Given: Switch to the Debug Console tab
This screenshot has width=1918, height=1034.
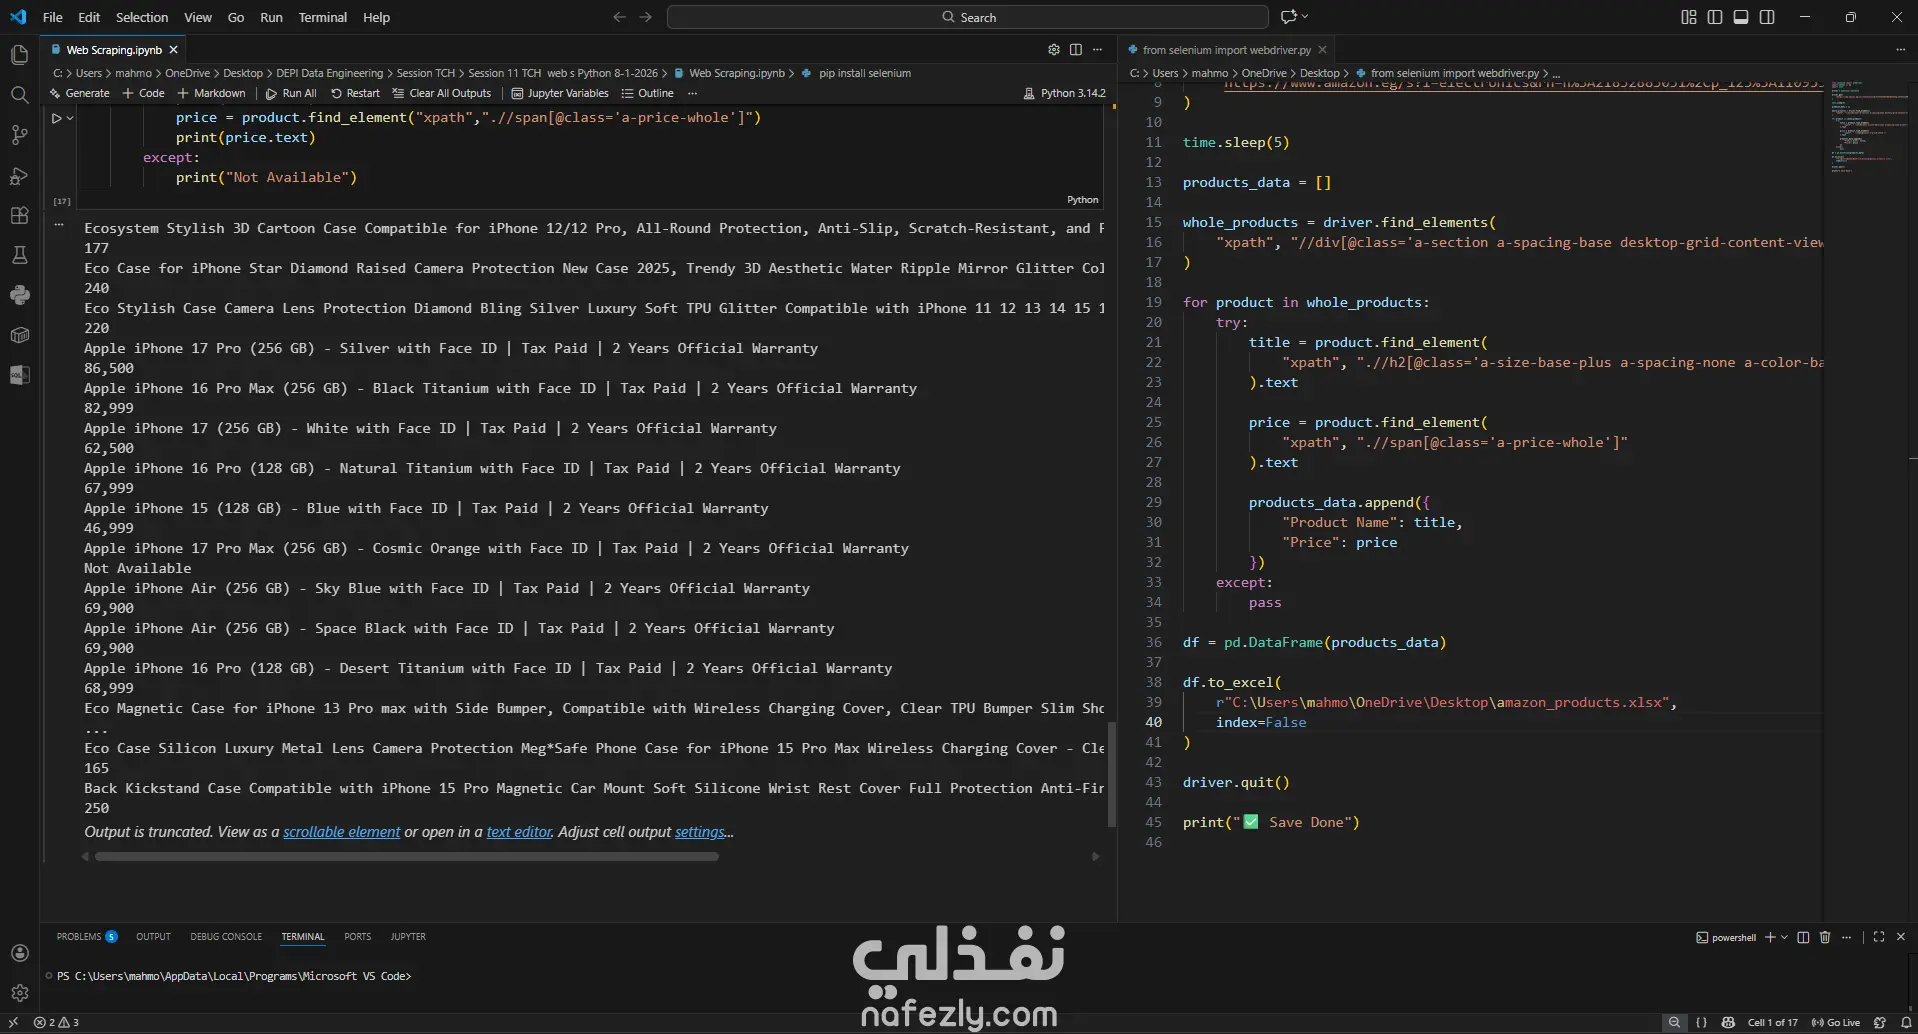Looking at the screenshot, I should point(226,937).
